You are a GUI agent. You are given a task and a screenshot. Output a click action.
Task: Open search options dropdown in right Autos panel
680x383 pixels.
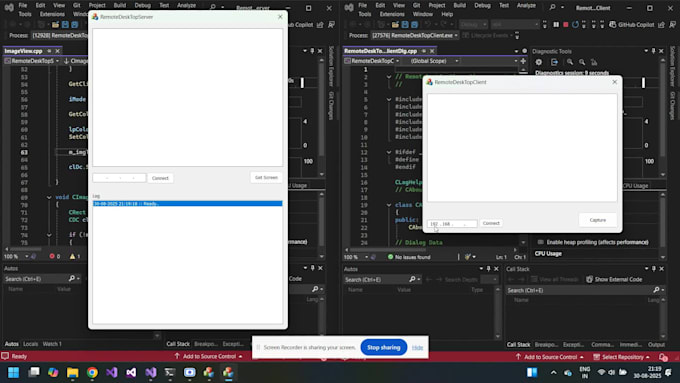pos(419,279)
